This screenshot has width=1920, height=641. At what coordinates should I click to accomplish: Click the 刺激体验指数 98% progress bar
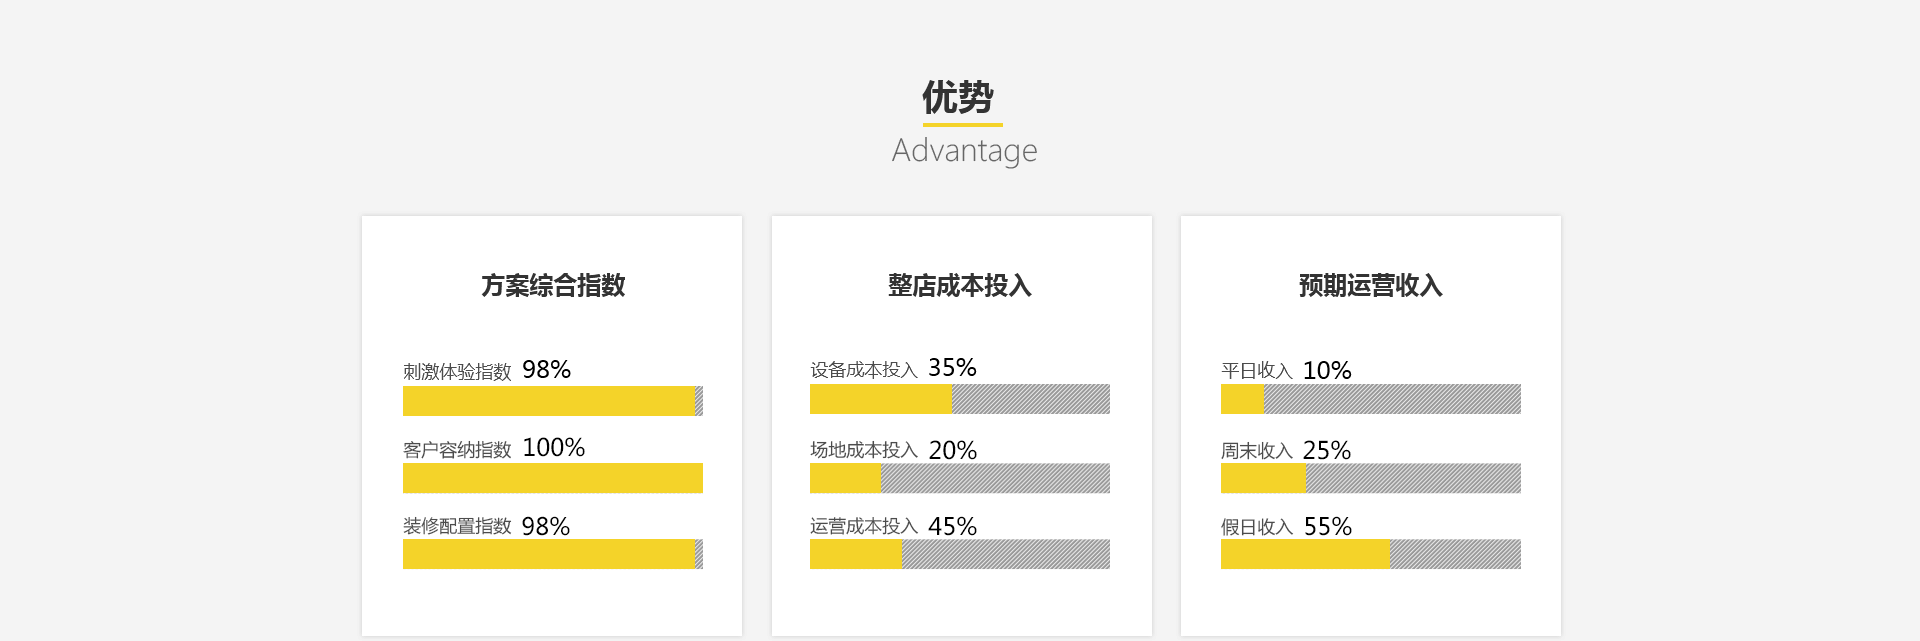click(x=553, y=401)
